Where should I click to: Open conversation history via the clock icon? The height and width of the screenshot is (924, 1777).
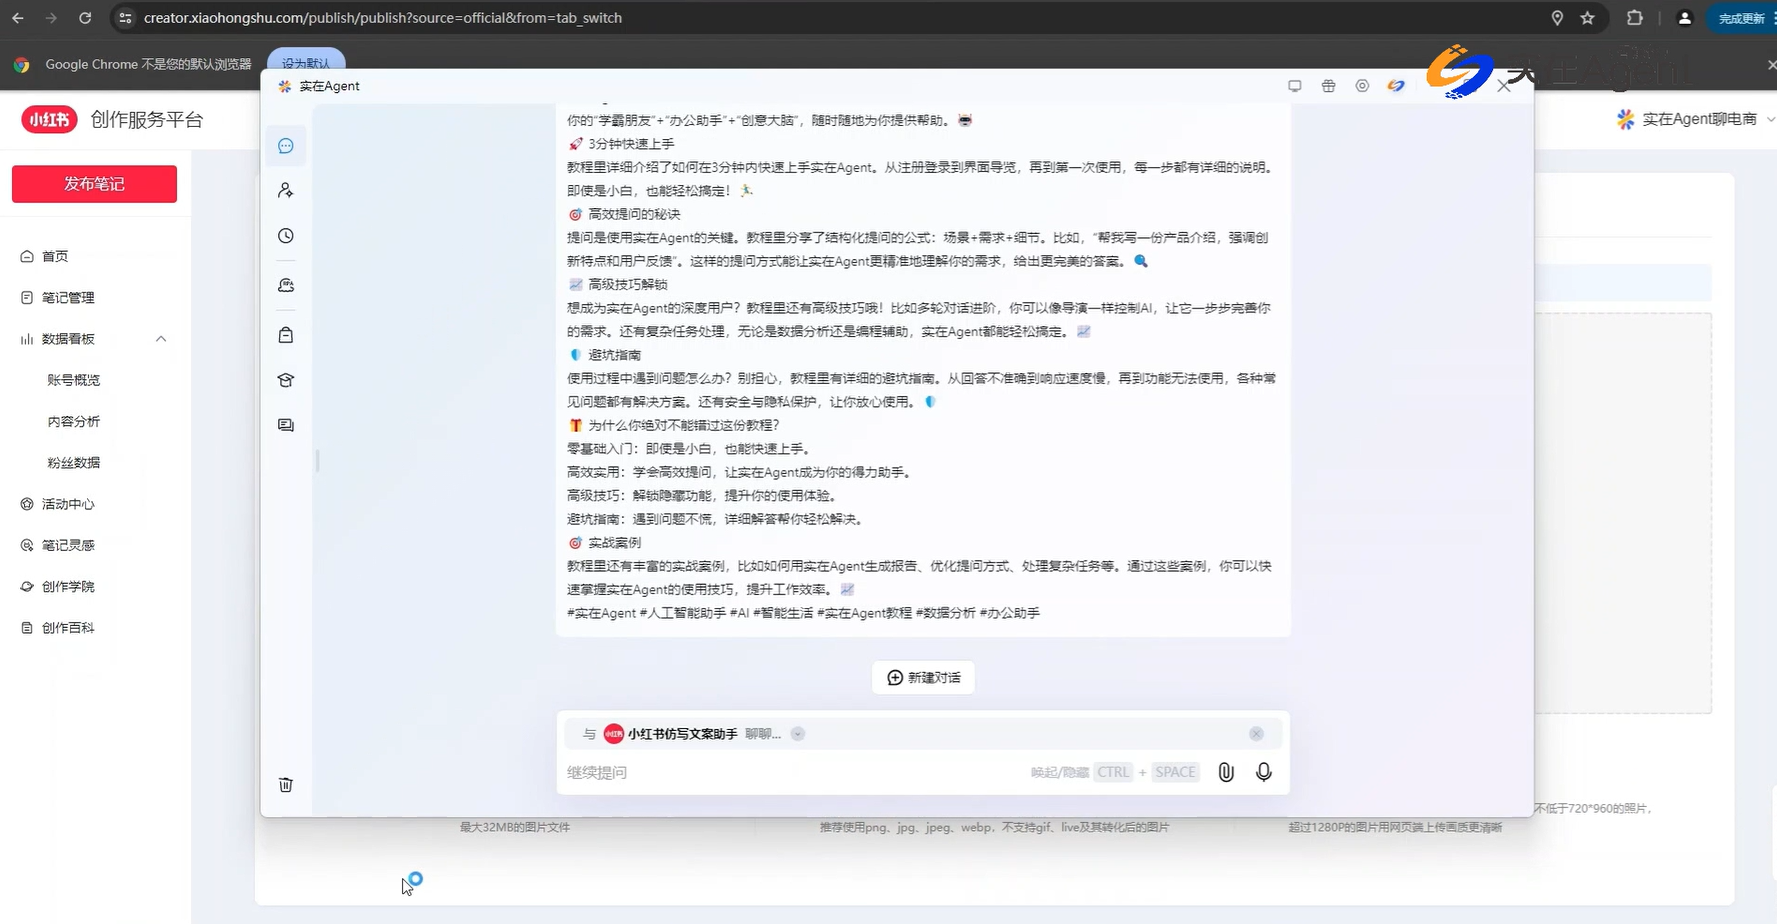pos(285,236)
